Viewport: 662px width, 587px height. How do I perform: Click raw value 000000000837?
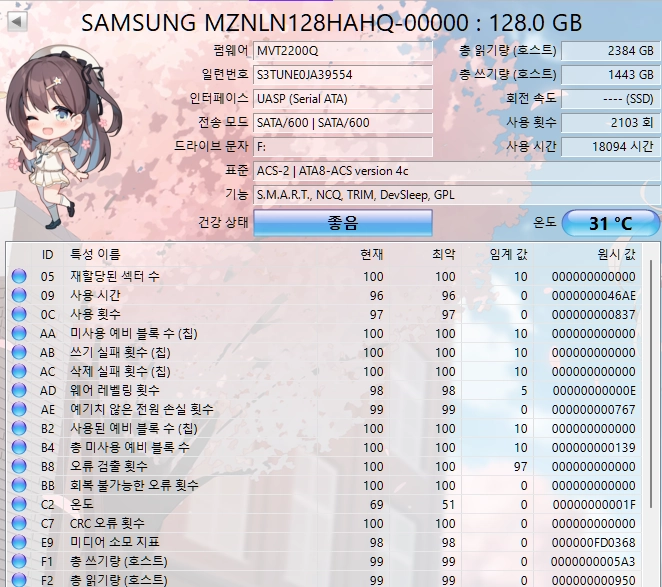(594, 315)
